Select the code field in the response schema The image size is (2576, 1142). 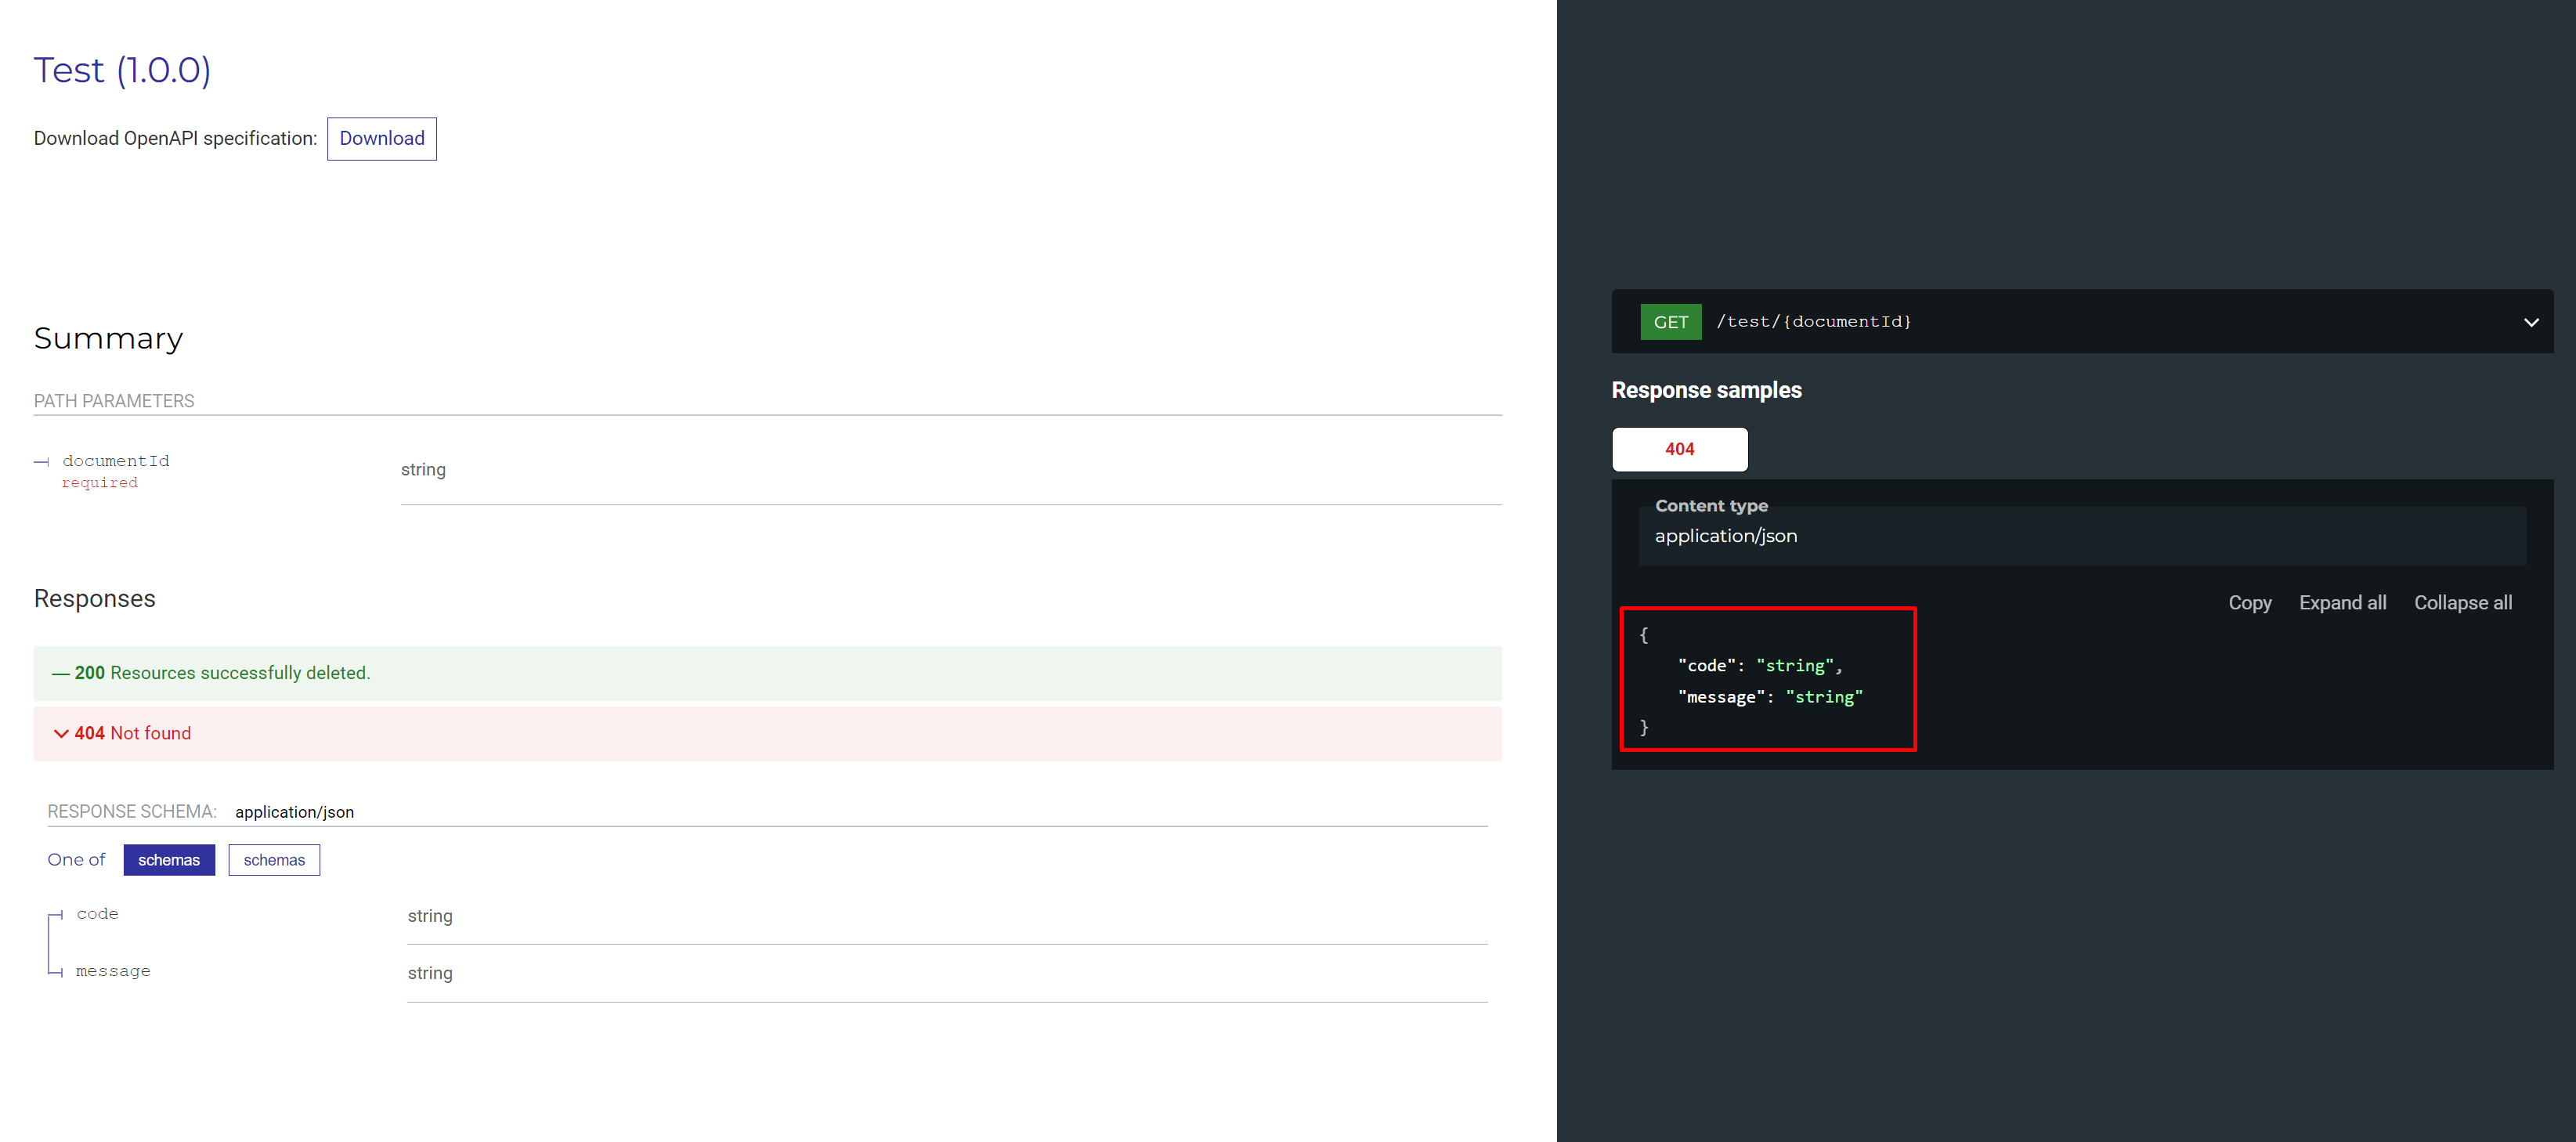pos(97,913)
